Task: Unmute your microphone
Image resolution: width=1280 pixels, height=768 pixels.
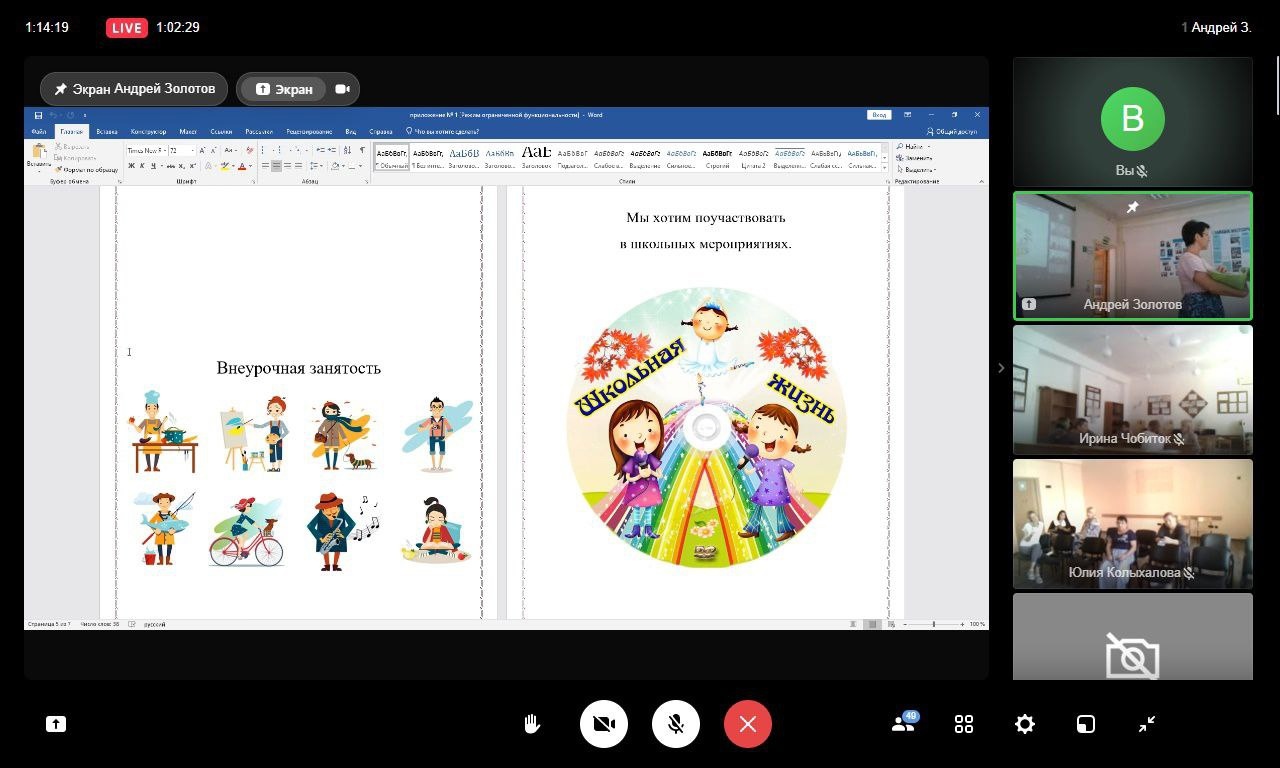Action: [x=676, y=724]
